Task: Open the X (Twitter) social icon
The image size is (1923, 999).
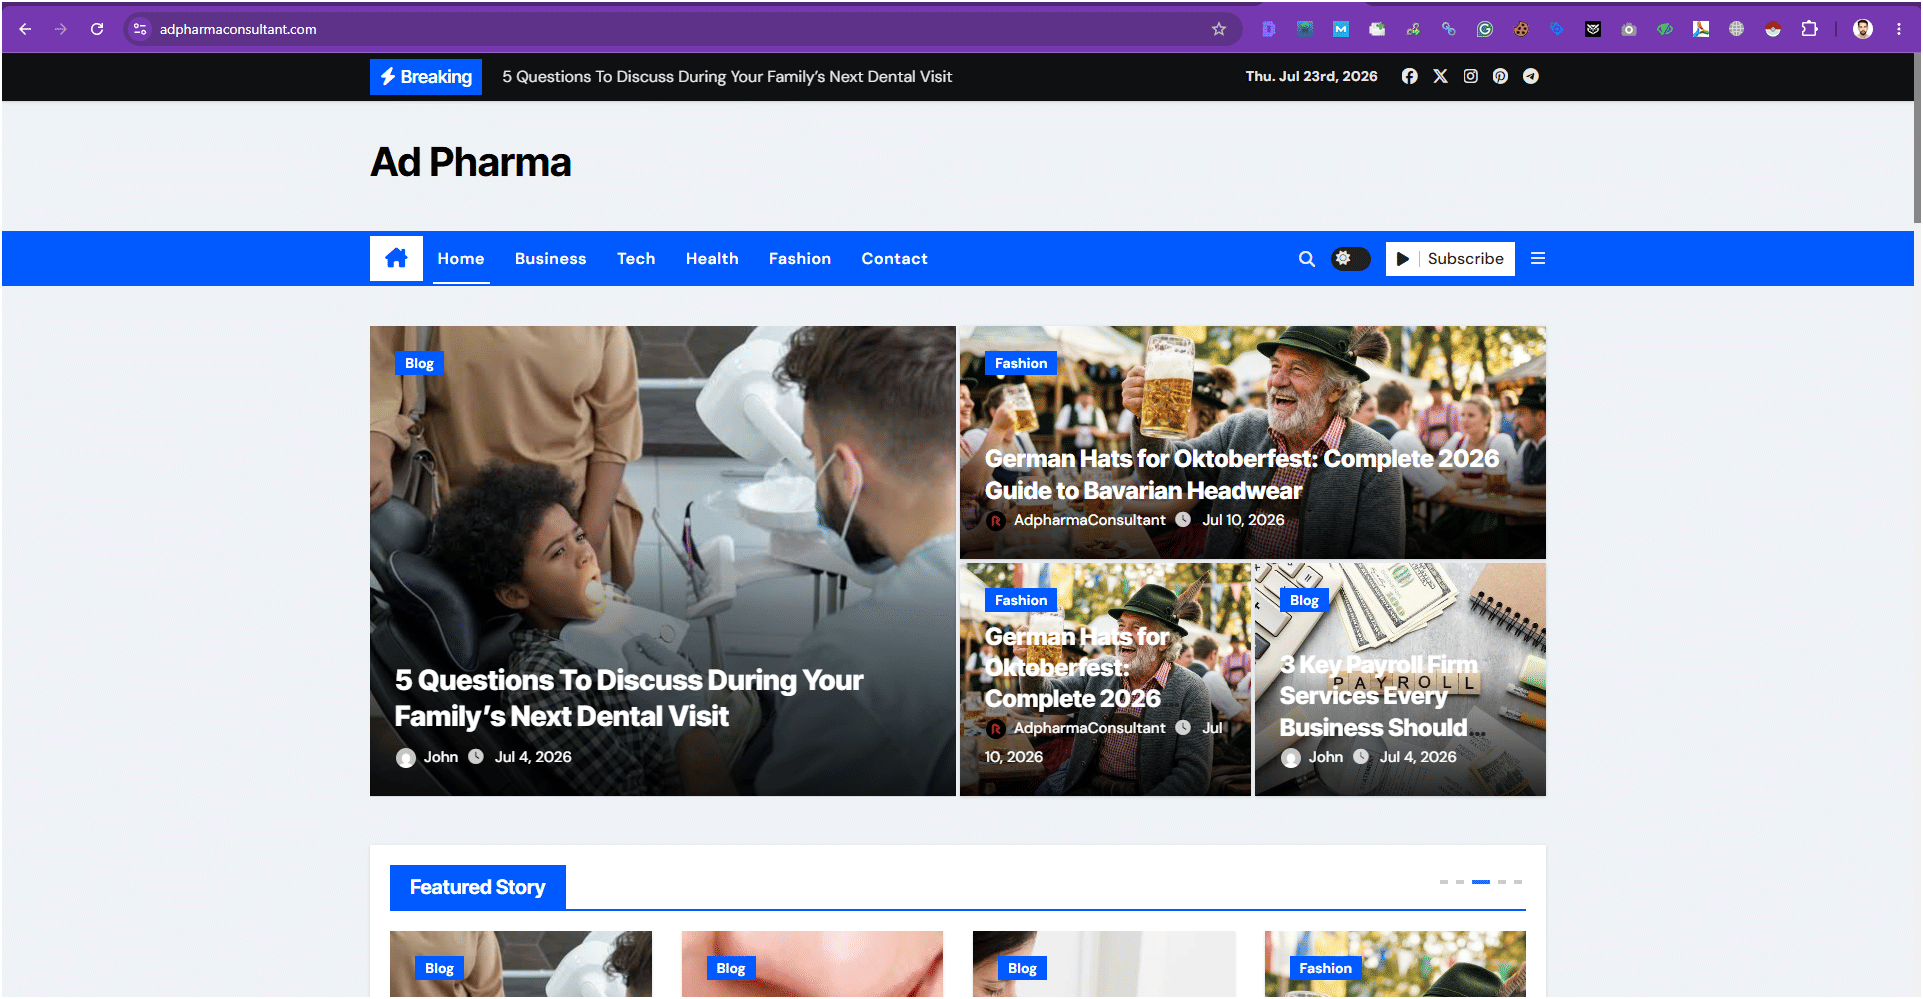Action: (x=1440, y=76)
